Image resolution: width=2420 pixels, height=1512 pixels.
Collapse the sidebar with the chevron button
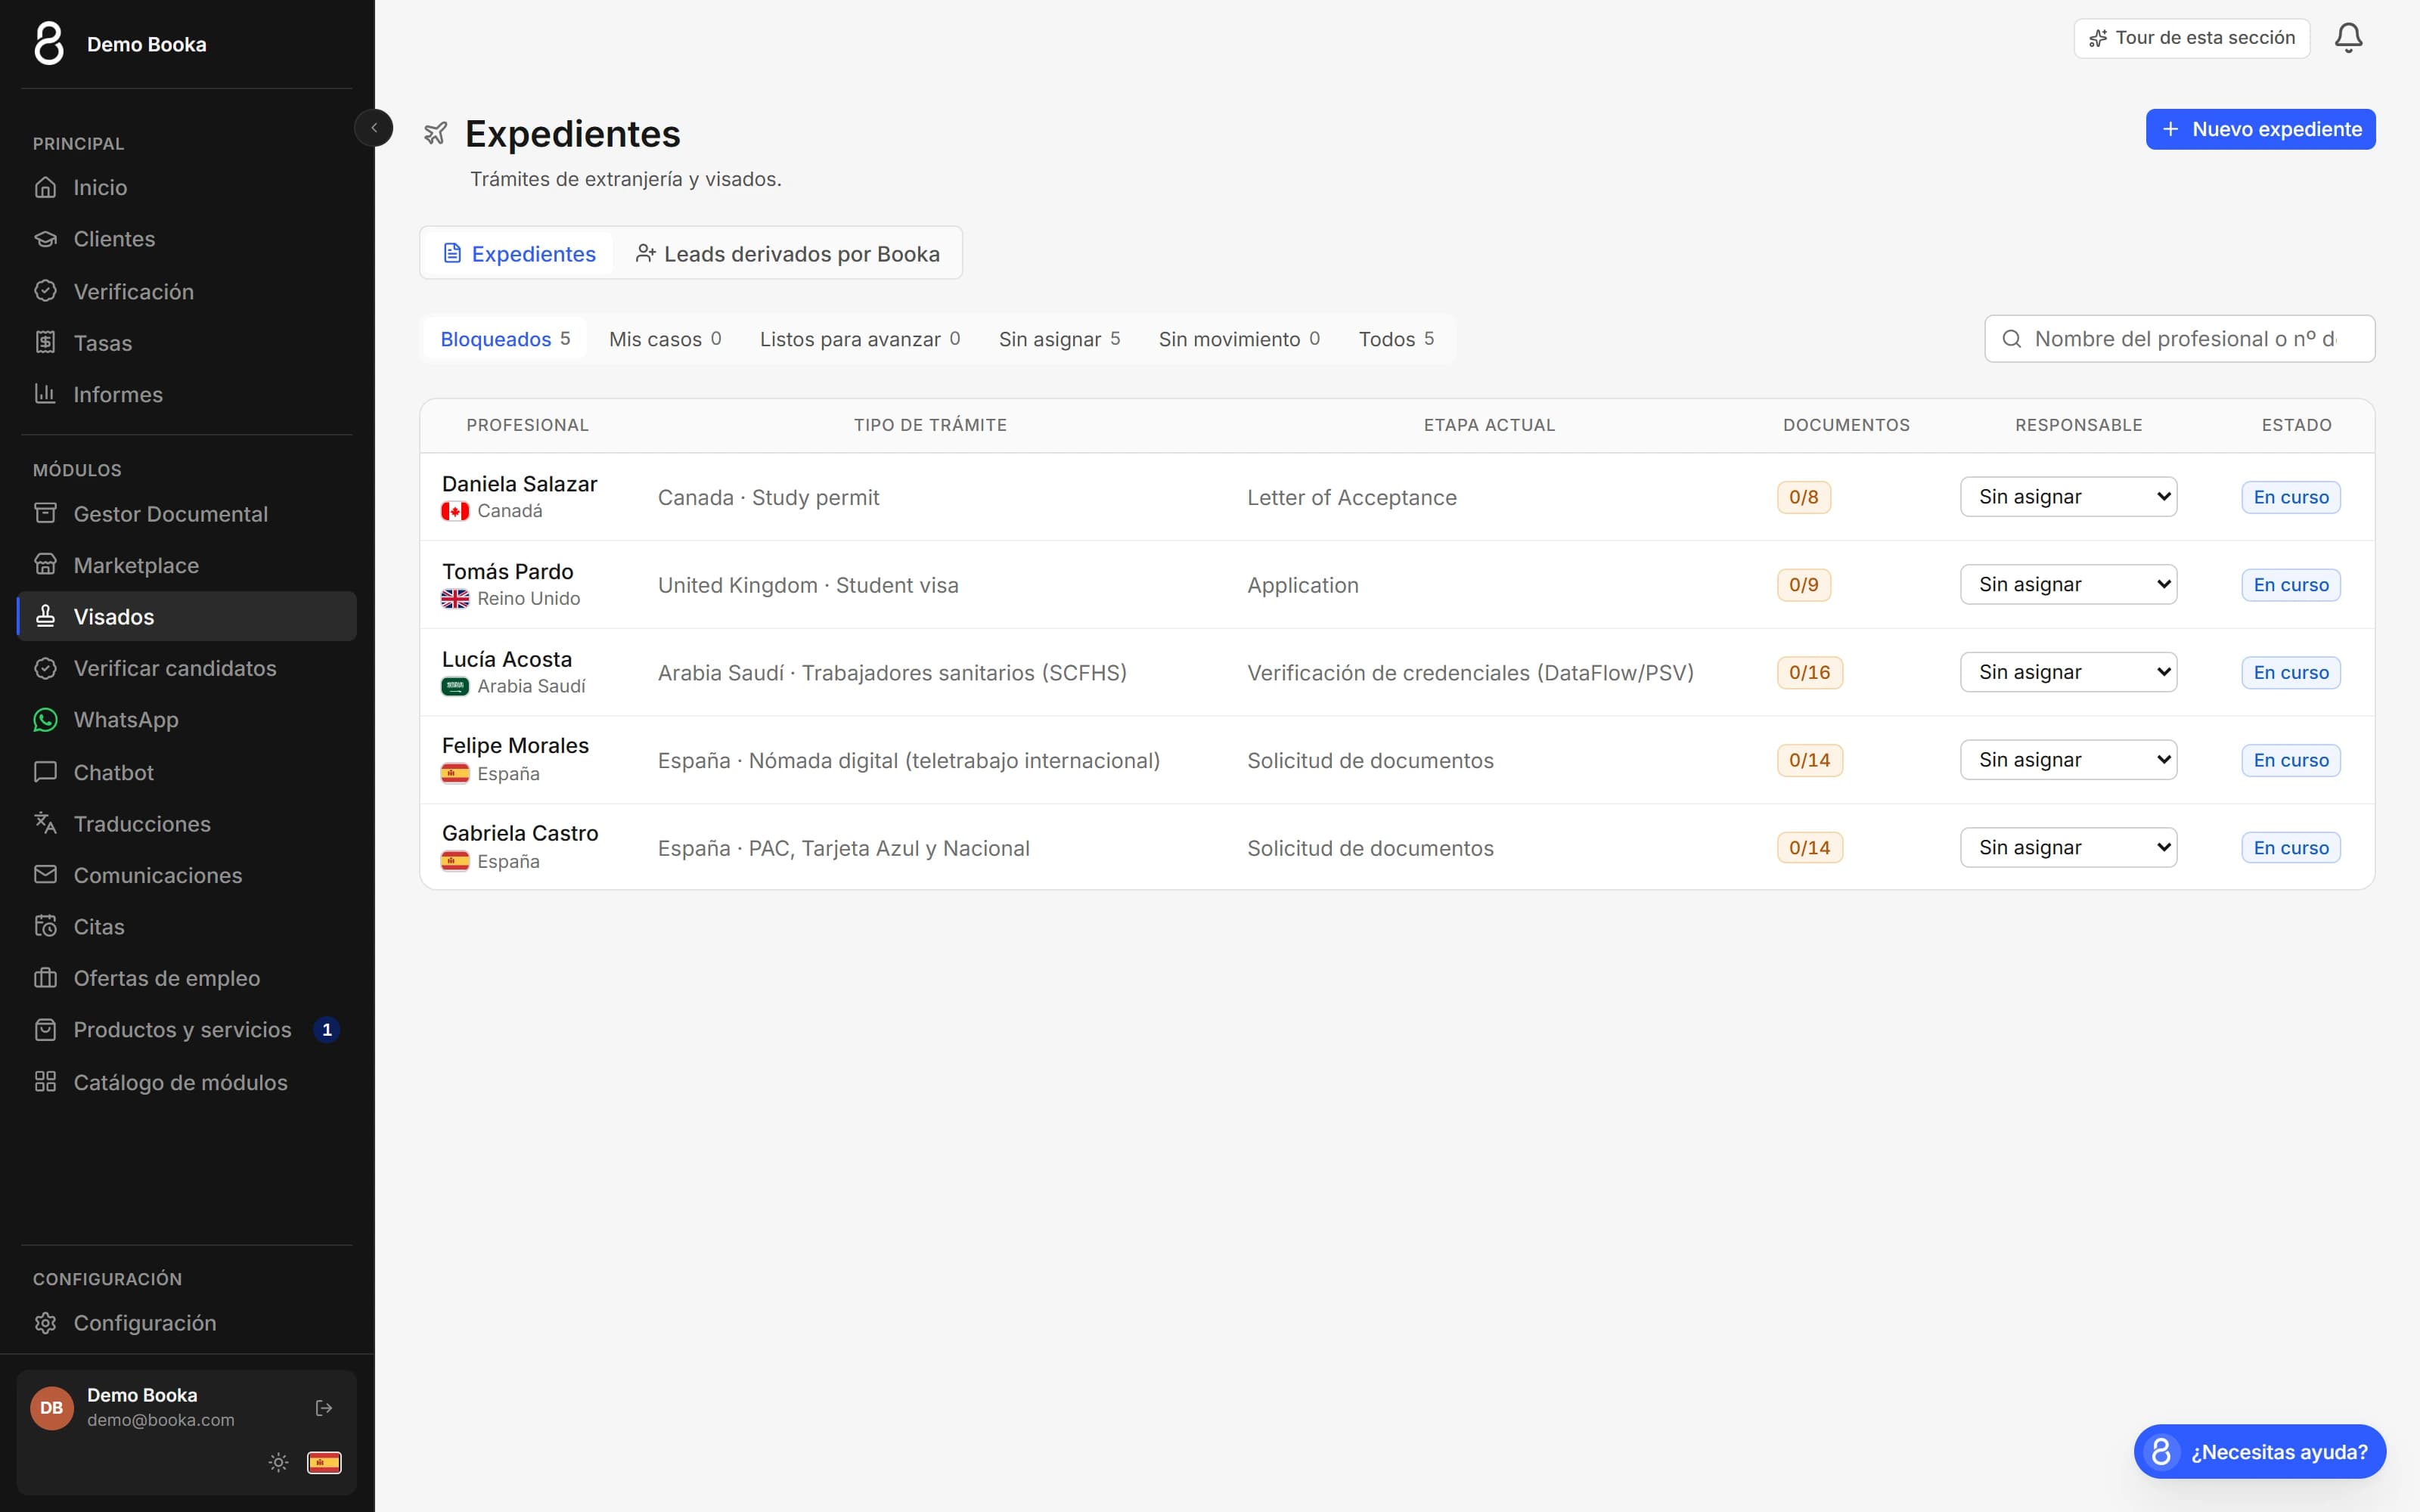(x=374, y=128)
